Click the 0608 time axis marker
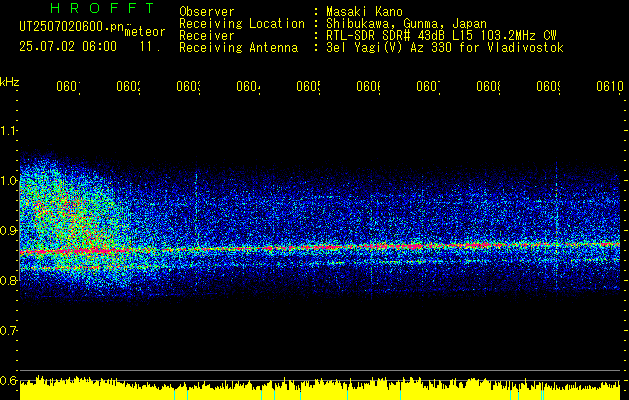This screenshot has width=629, height=400. [489, 86]
